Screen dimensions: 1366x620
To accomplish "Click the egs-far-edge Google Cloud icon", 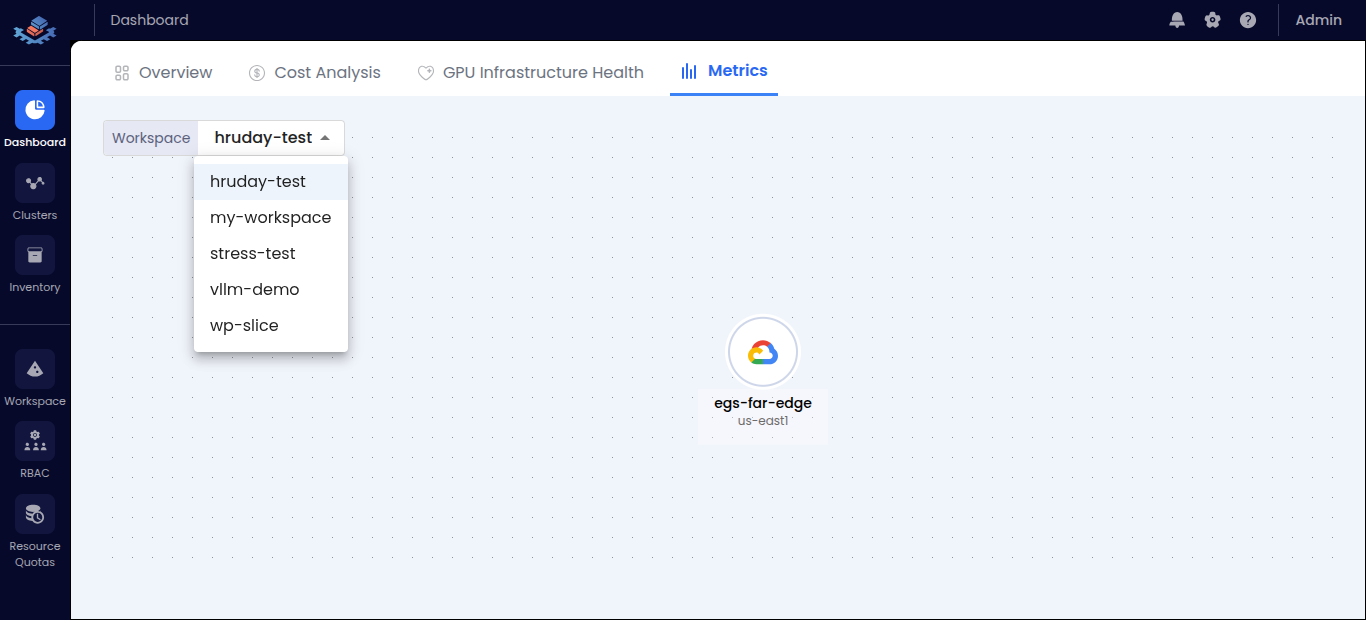I will (763, 352).
